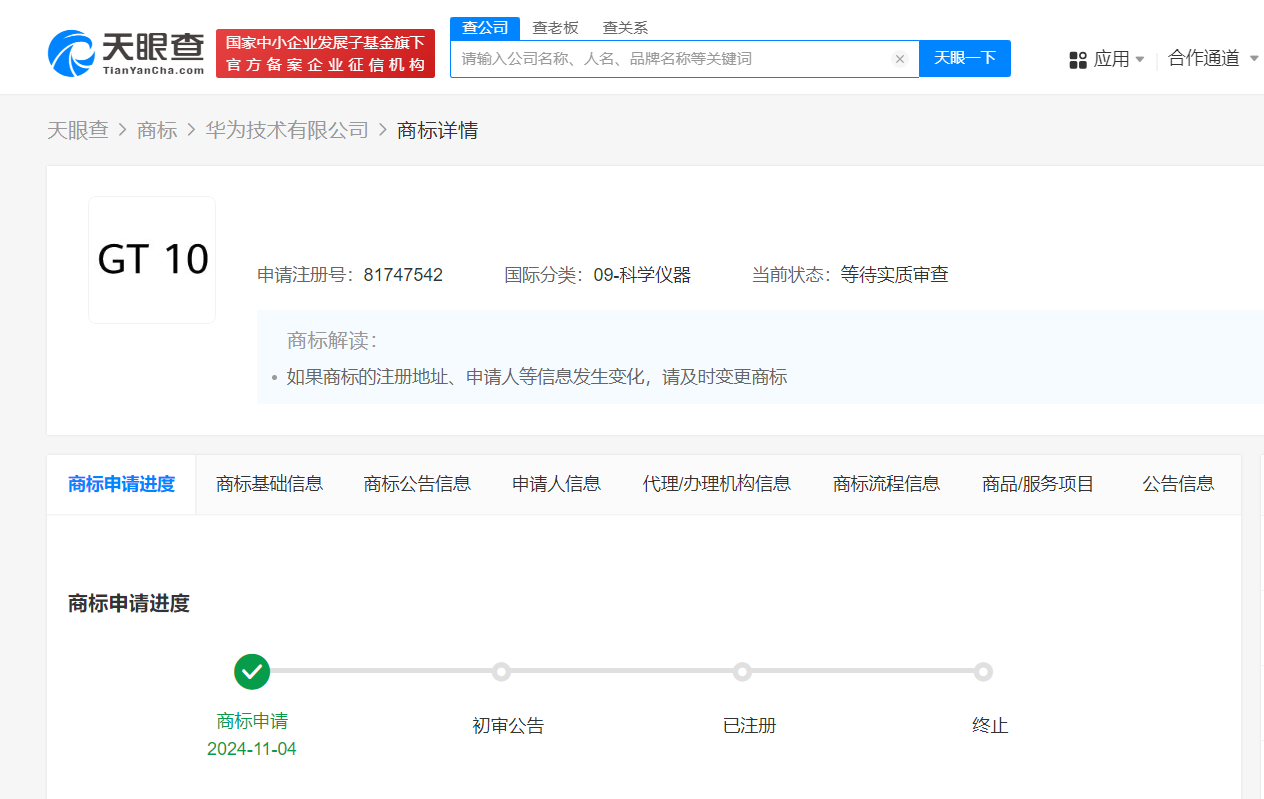Switch to the 查关系 search tab

625,28
